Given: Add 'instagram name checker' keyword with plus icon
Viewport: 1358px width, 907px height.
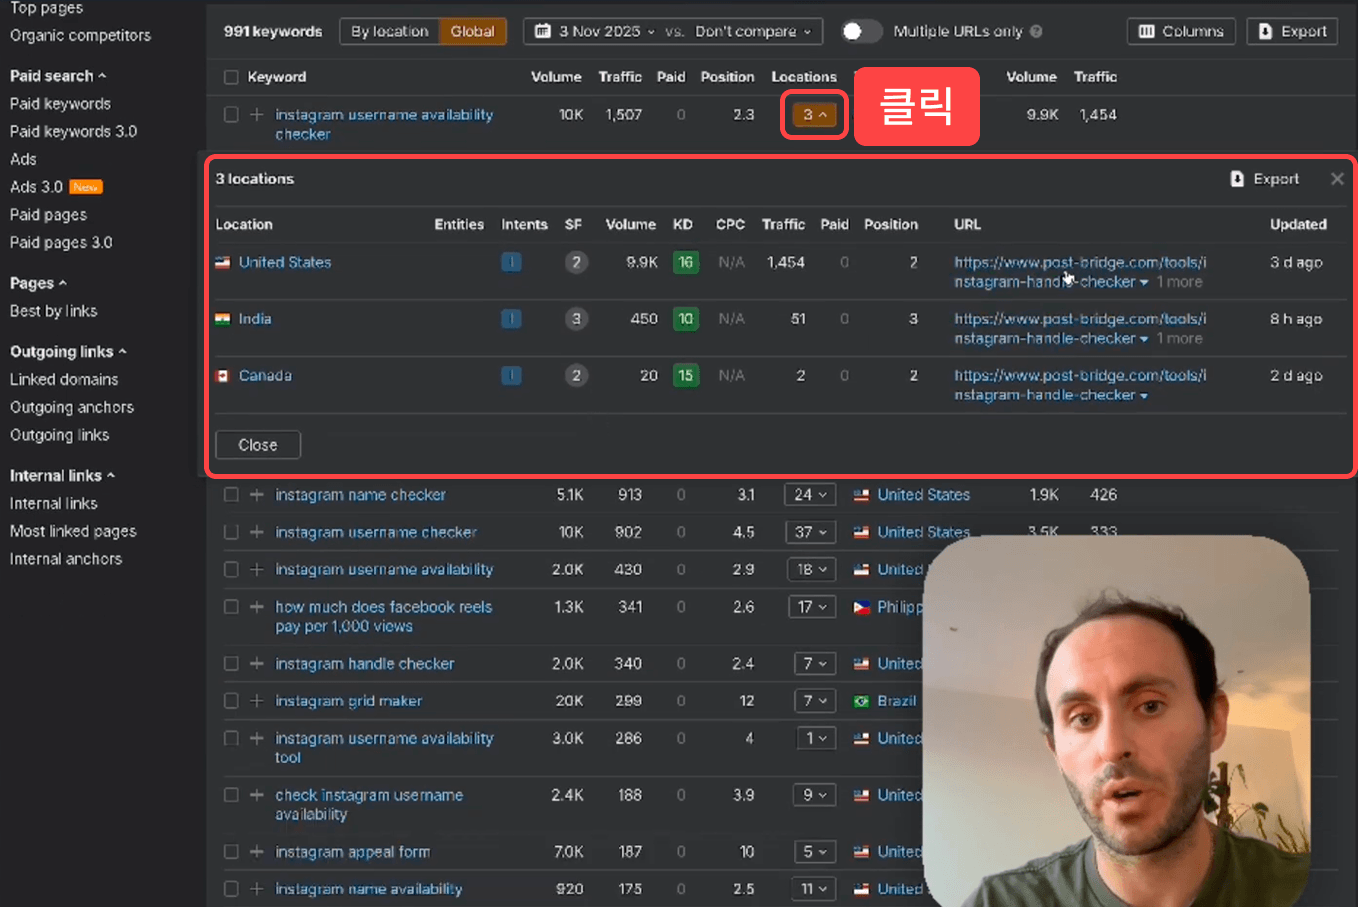Looking at the screenshot, I should (257, 495).
